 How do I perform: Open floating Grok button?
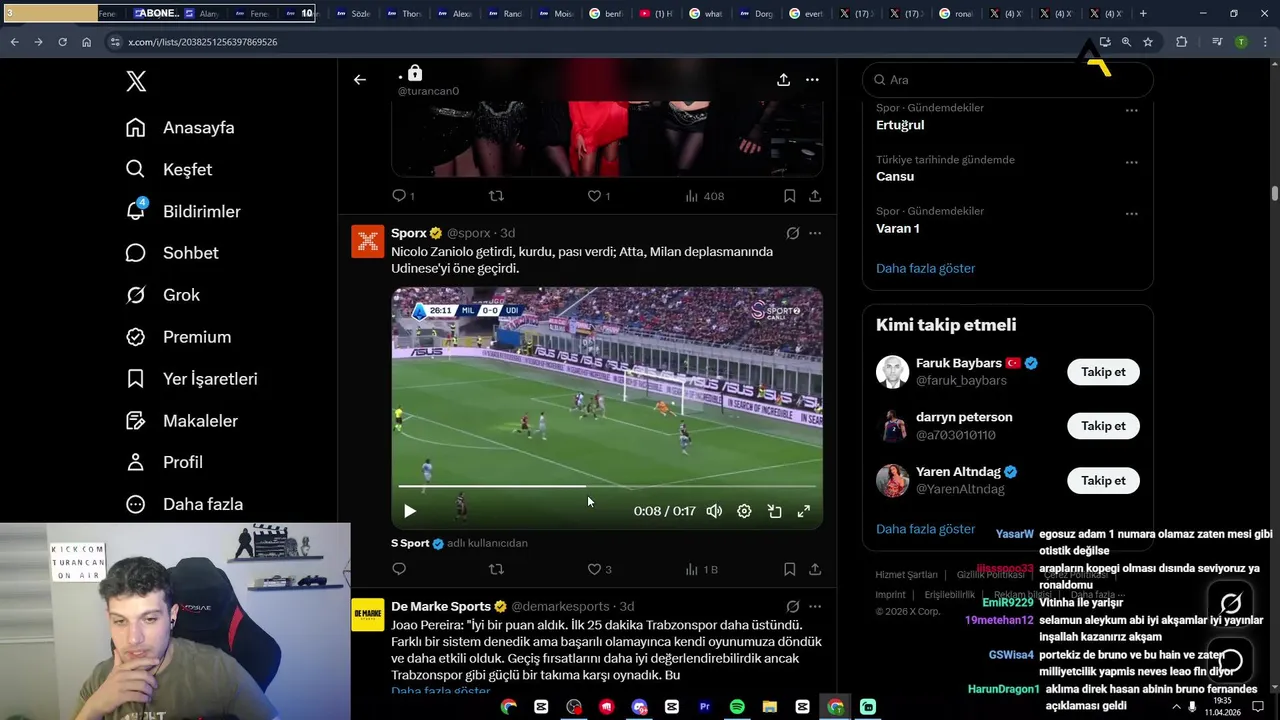[x=1231, y=603]
